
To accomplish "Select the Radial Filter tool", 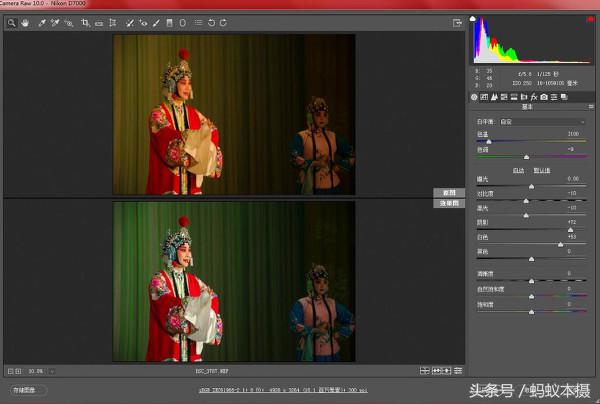I will (x=183, y=23).
